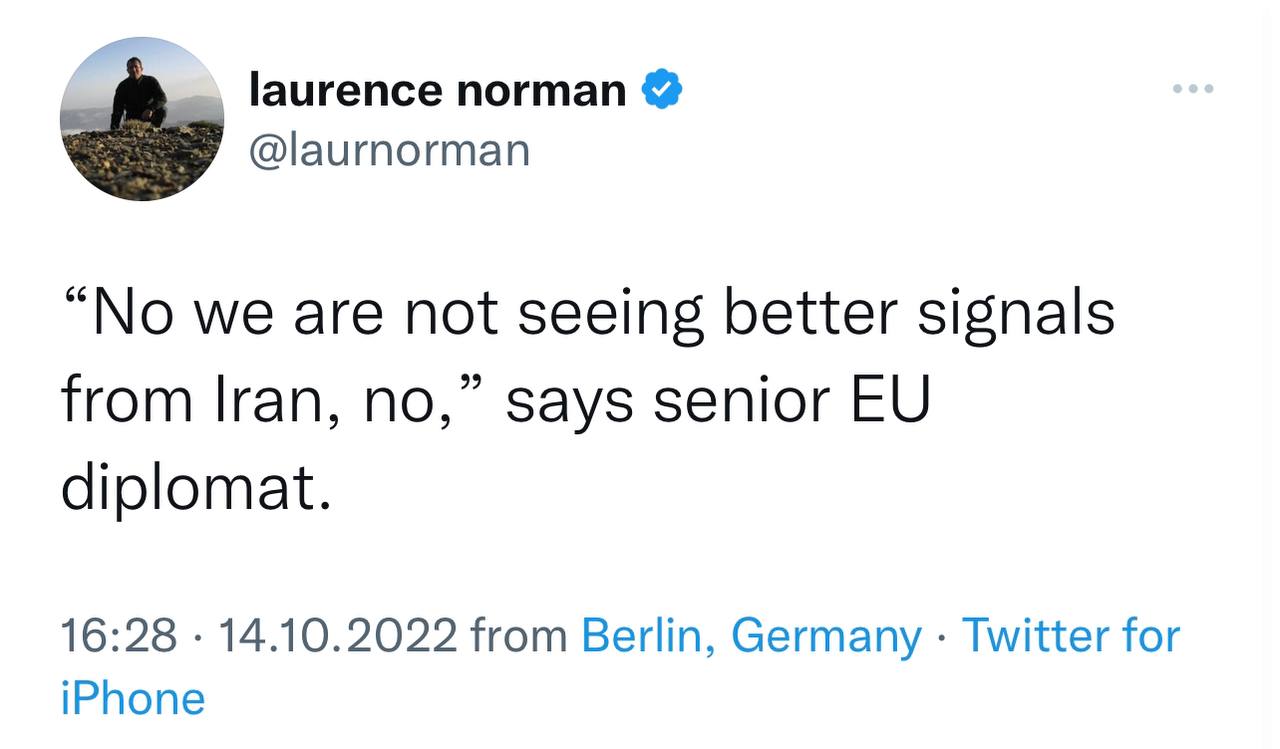Screen dimensions: 1280x749
Task: Open the three-dot more options menu
Action: [1193, 90]
